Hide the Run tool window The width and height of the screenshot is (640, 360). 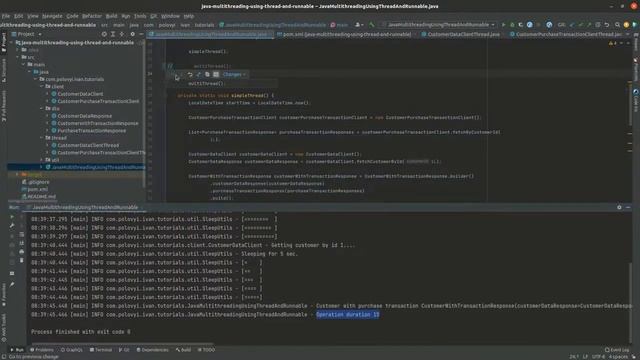click(628, 207)
